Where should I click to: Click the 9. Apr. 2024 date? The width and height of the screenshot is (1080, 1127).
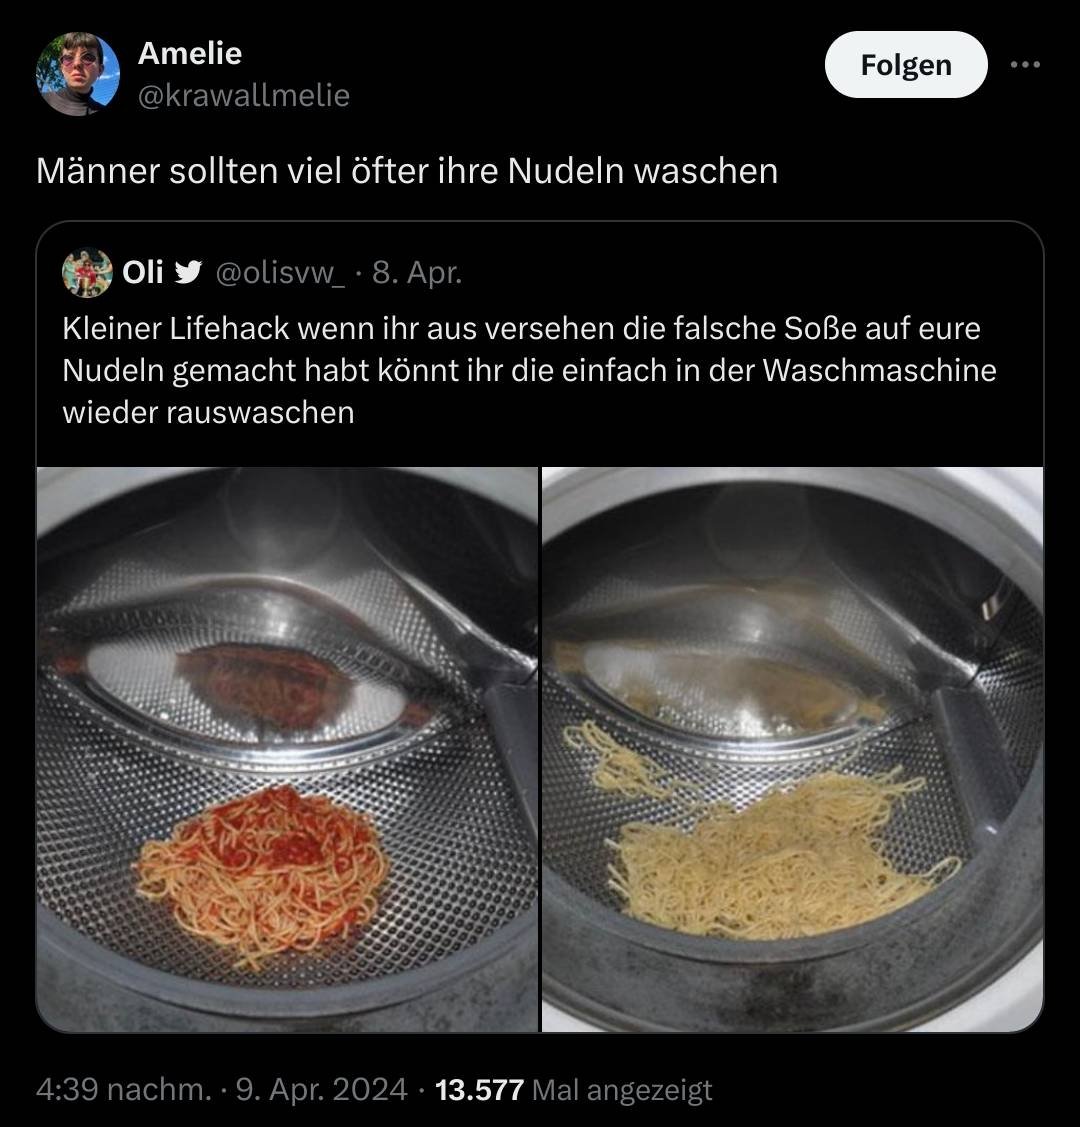point(321,1089)
